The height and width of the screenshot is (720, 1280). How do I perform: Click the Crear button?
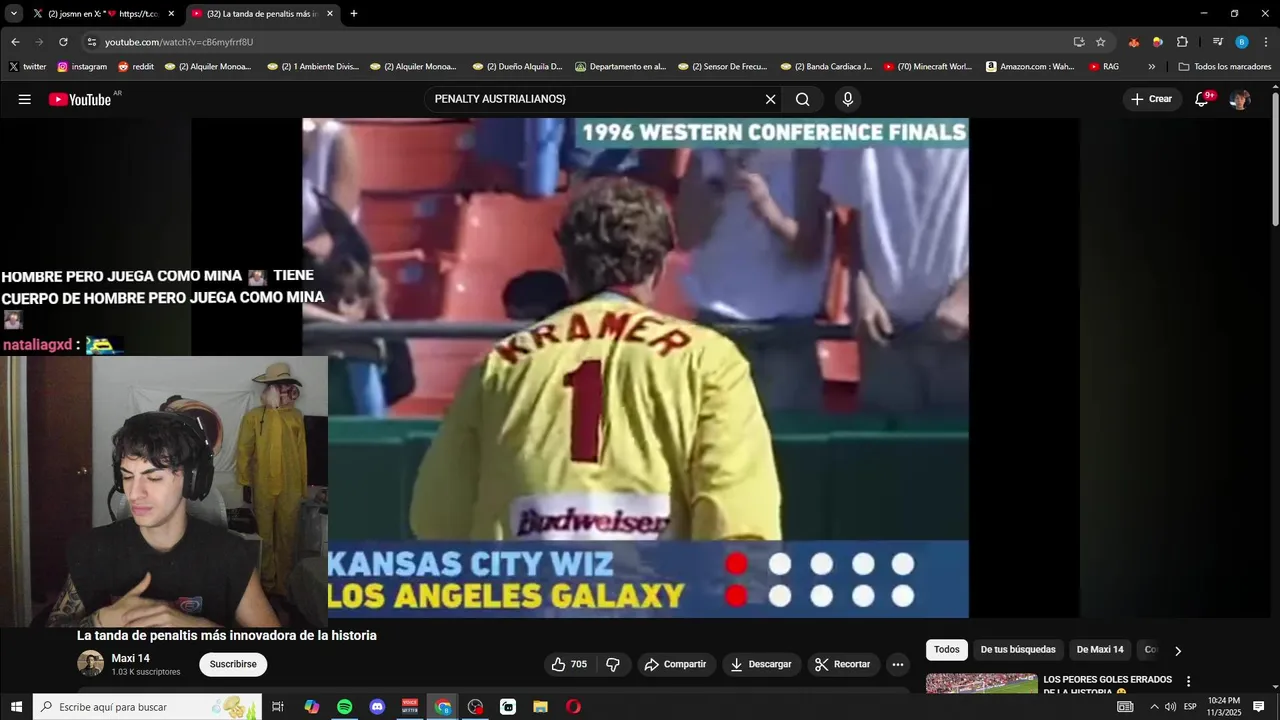tap(1151, 99)
